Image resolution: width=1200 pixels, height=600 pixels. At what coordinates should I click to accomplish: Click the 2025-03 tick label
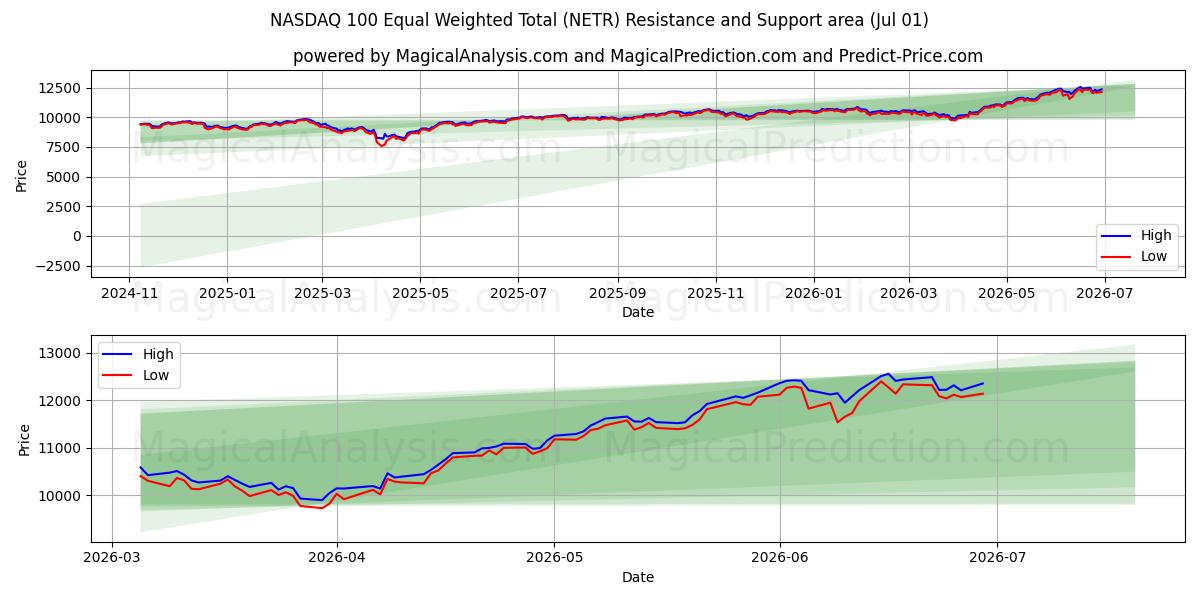(322, 292)
